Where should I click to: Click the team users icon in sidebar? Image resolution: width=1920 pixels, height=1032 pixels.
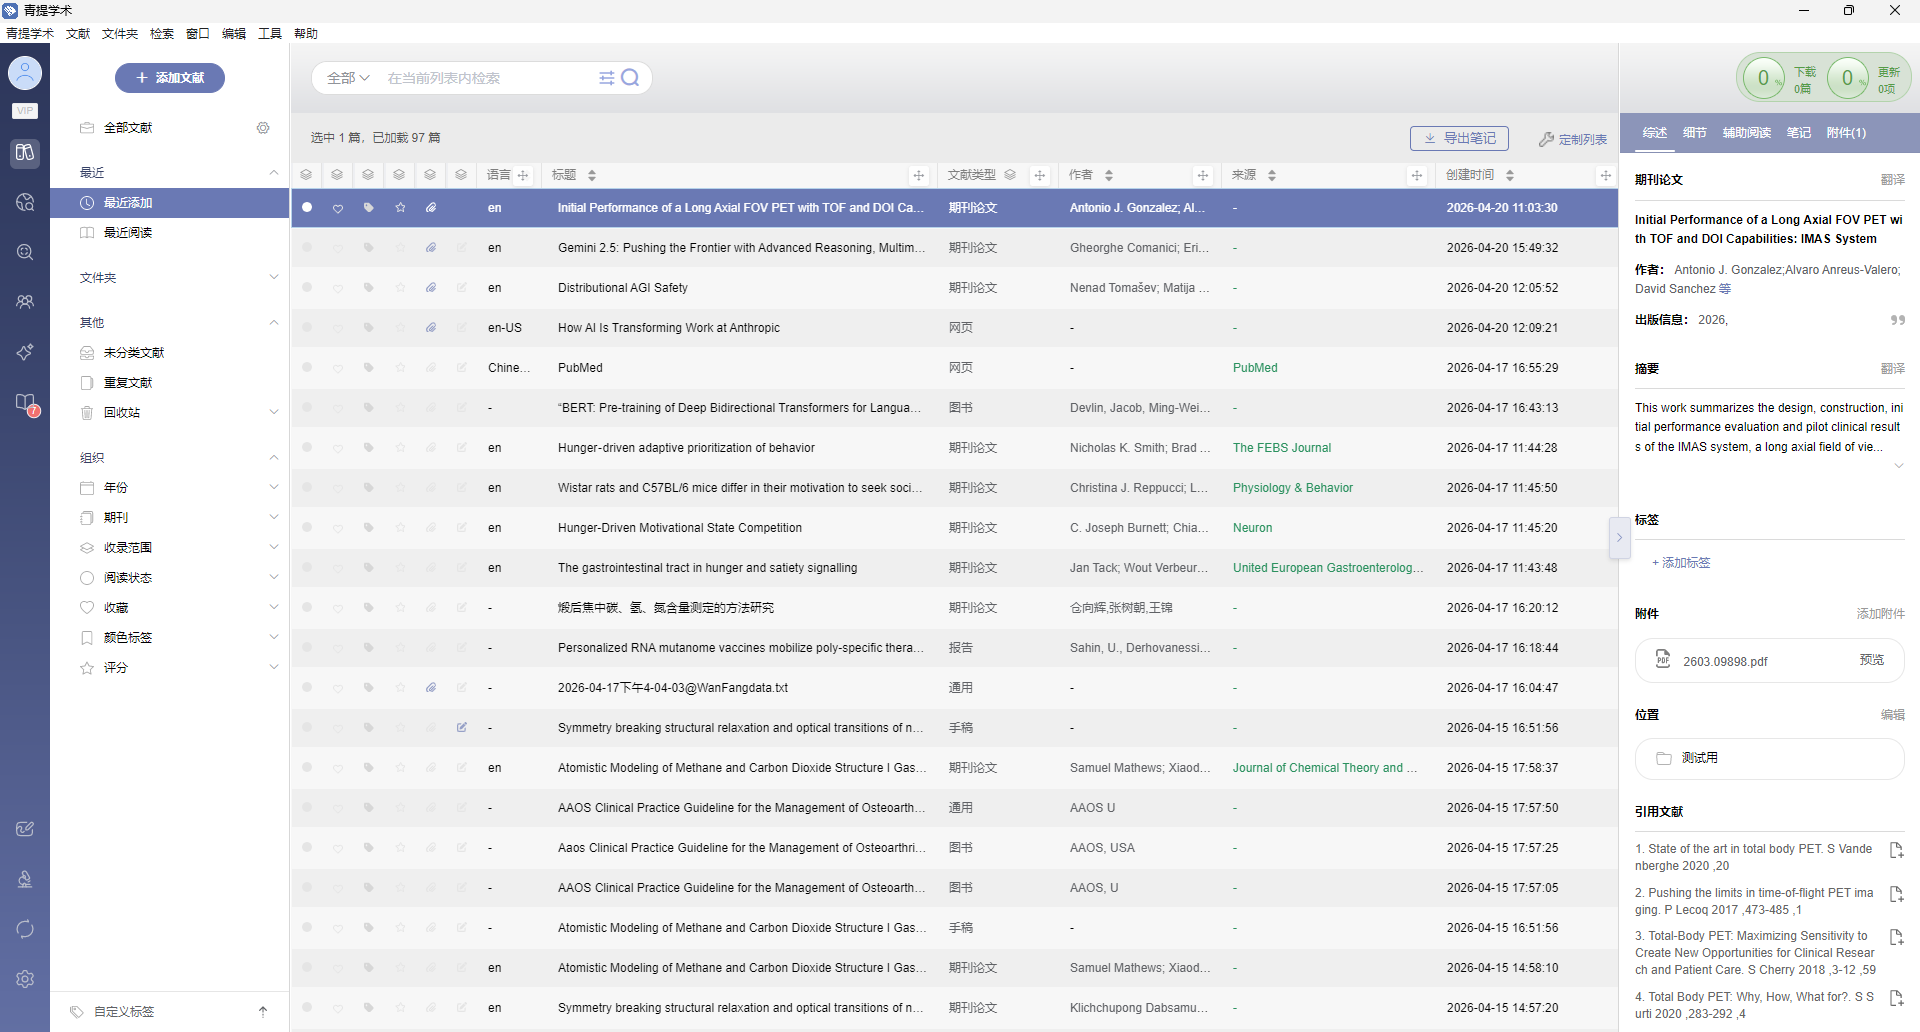(x=25, y=302)
